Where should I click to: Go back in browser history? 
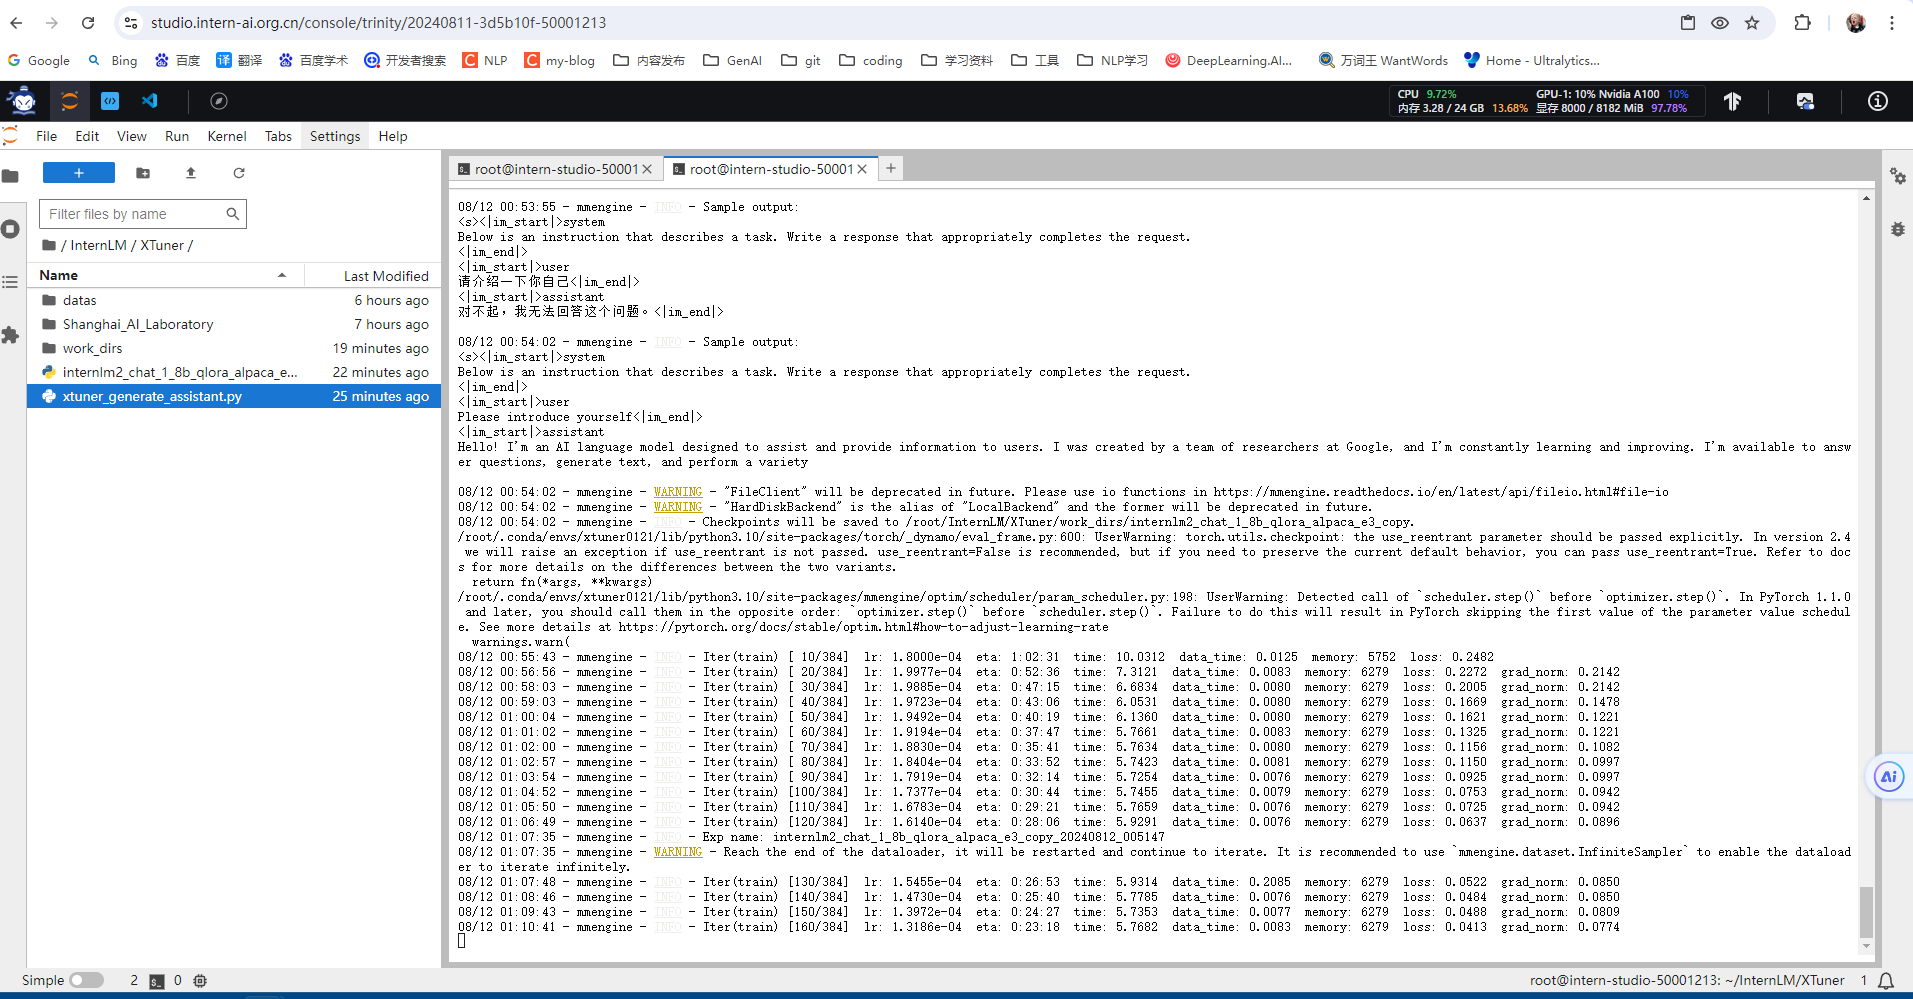pyautogui.click(x=17, y=23)
